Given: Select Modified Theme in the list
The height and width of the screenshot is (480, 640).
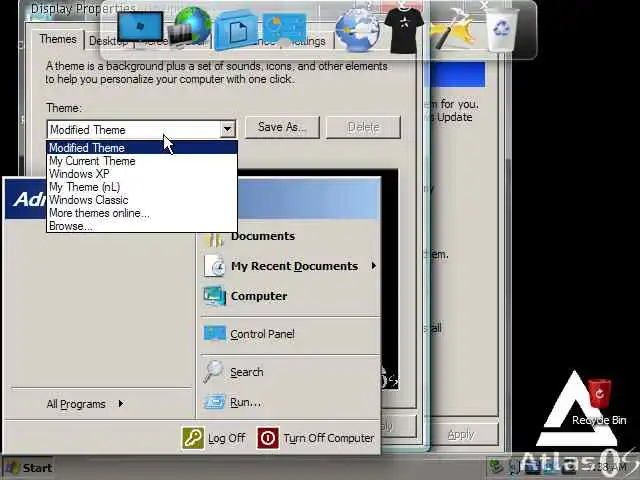Looking at the screenshot, I should point(142,148).
